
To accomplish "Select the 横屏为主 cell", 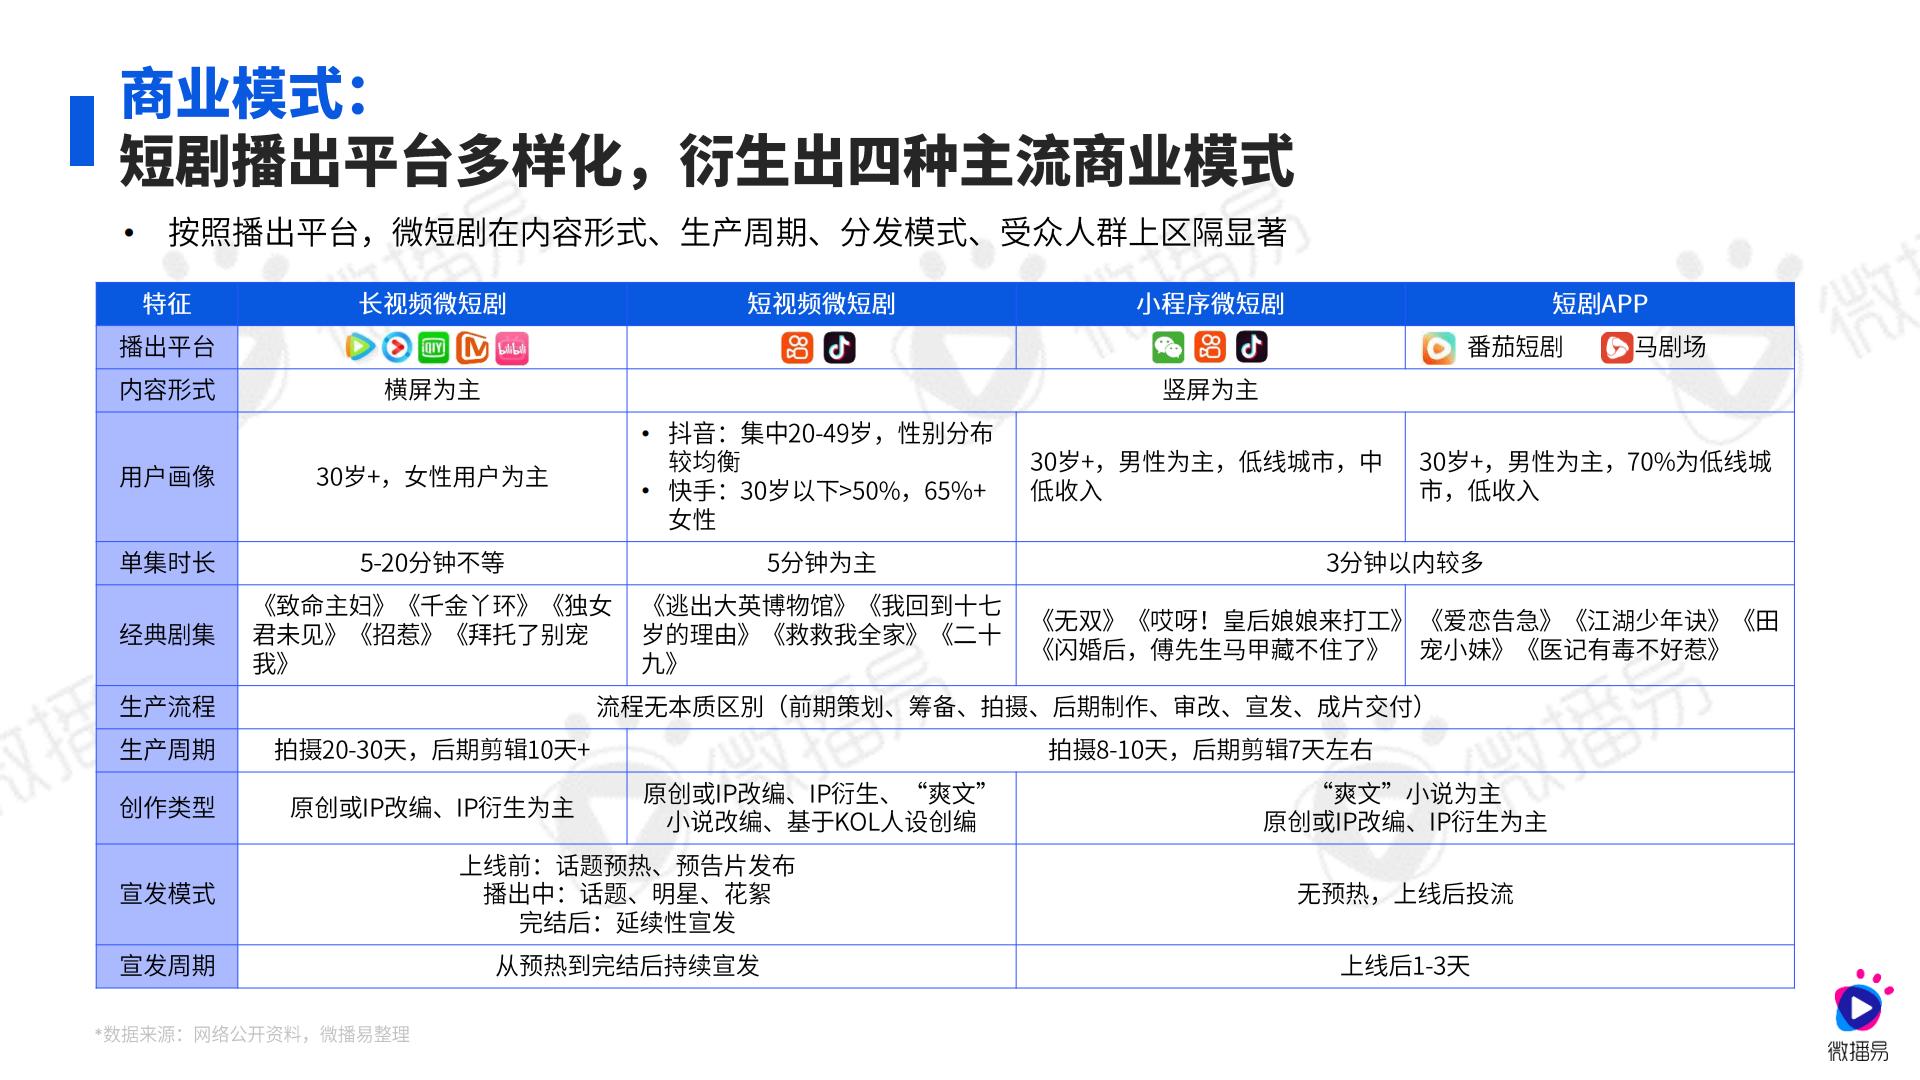I will tap(432, 390).
